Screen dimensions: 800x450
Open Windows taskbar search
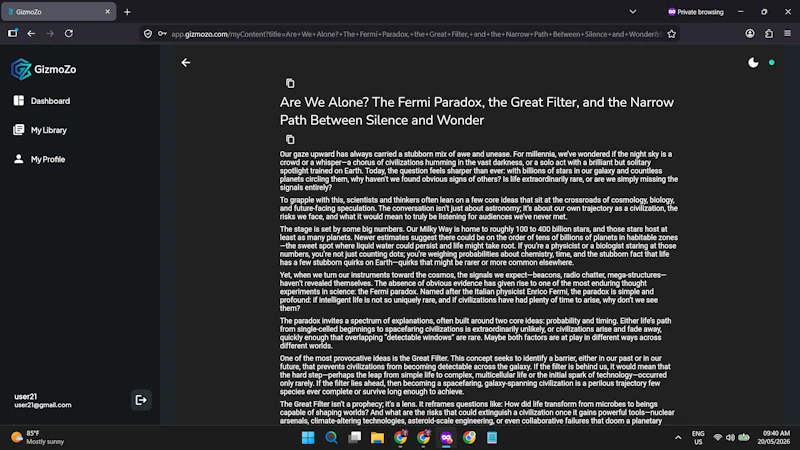point(331,438)
